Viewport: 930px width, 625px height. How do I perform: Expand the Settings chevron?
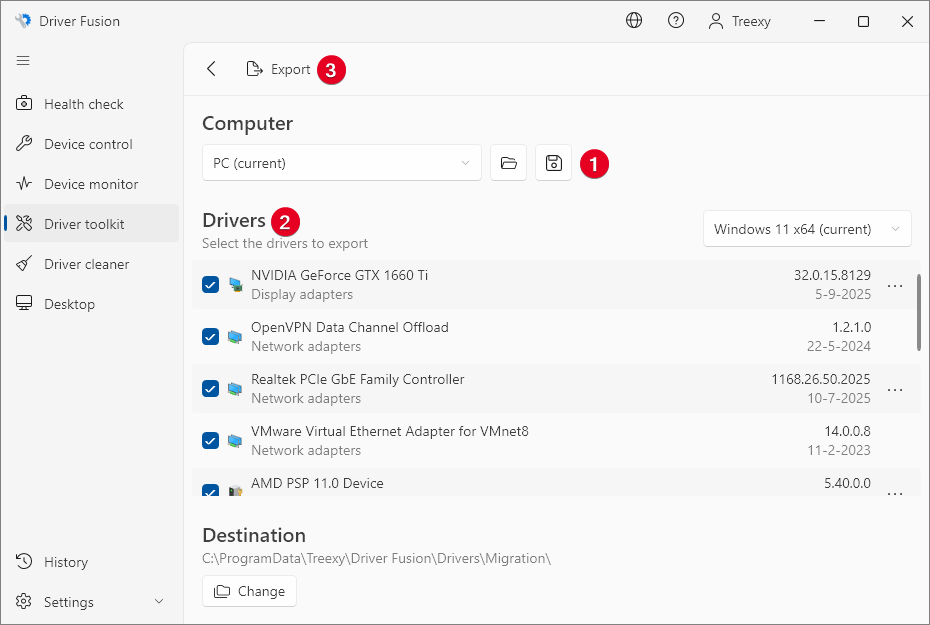159,601
